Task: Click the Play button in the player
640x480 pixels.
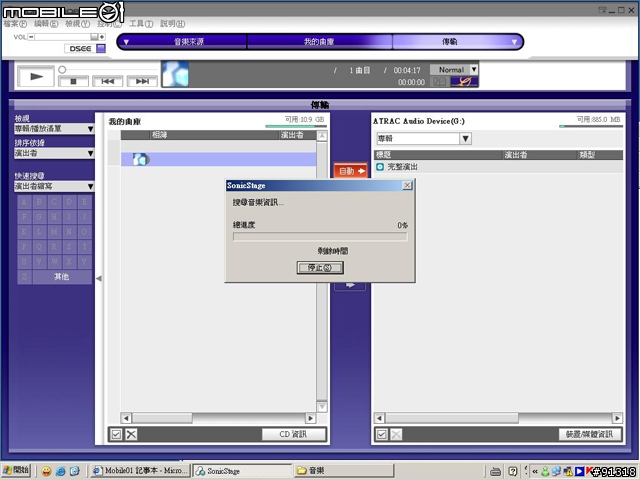Action: coord(36,76)
